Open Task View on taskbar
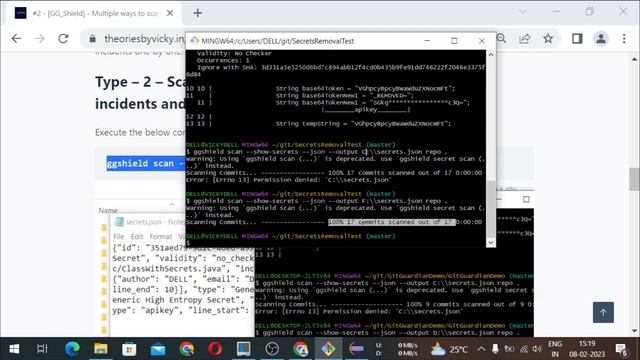The height and width of the screenshot is (360, 640). [42, 349]
